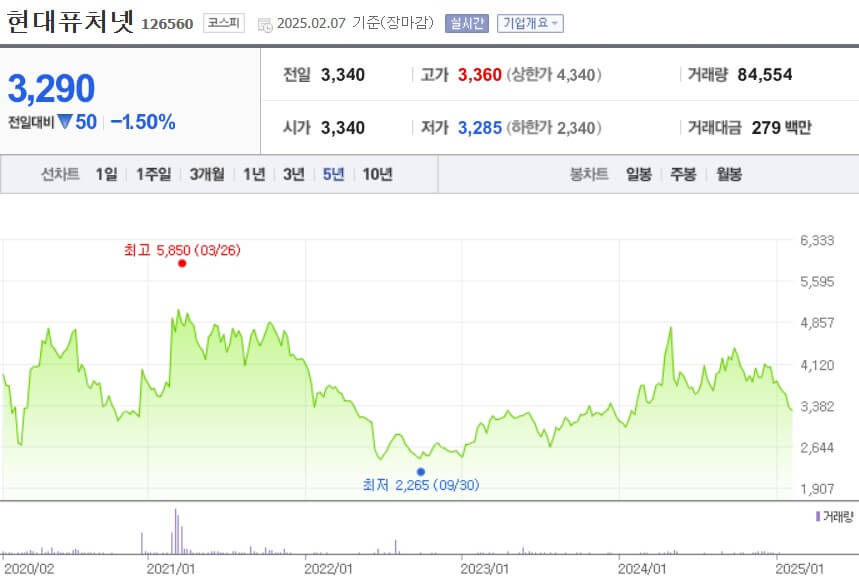Click the stock name 현대퓨처넷

[x=71, y=22]
